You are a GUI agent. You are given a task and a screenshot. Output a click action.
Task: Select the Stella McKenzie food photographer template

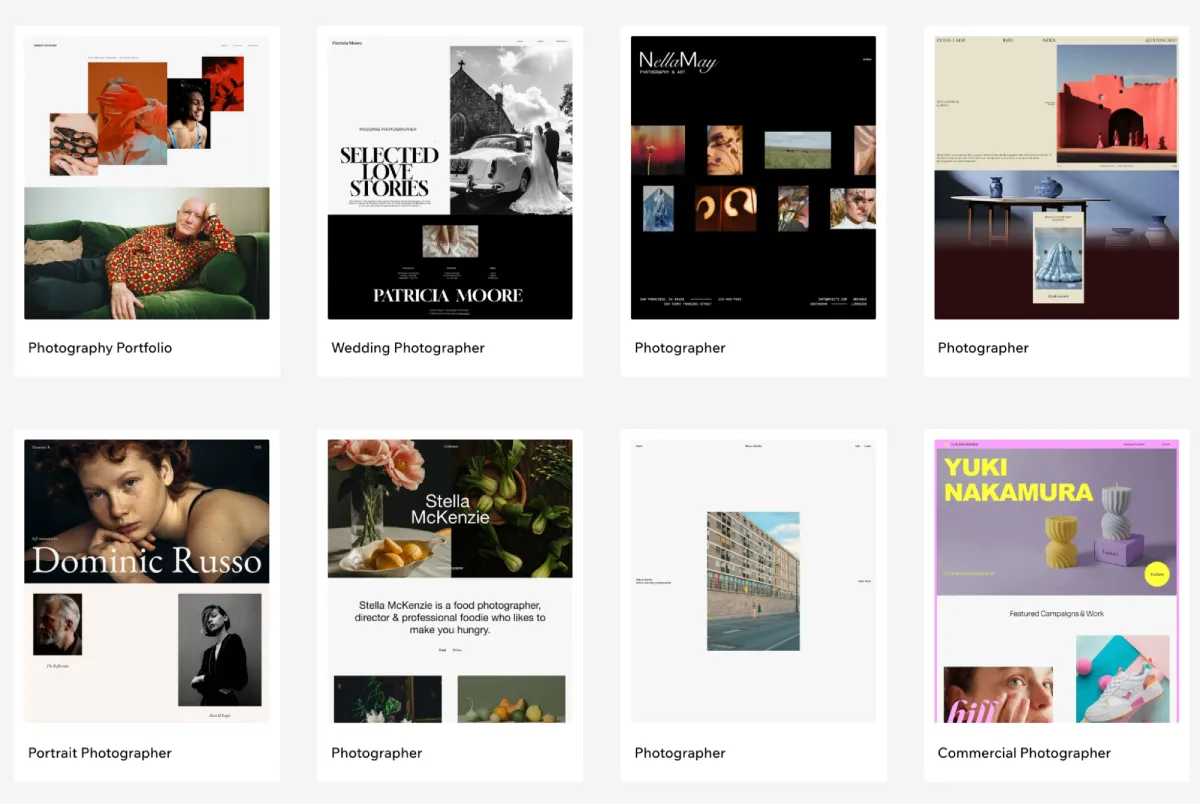tap(450, 581)
